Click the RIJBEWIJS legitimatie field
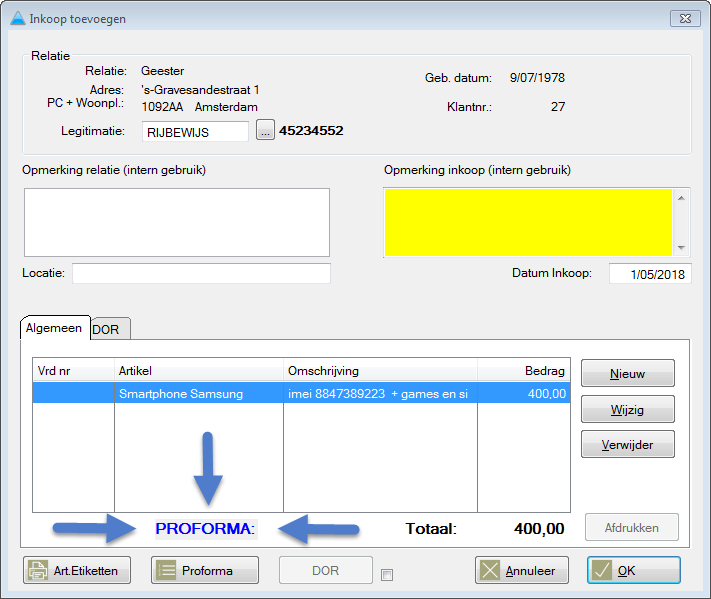The width and height of the screenshot is (711, 599). click(x=194, y=131)
